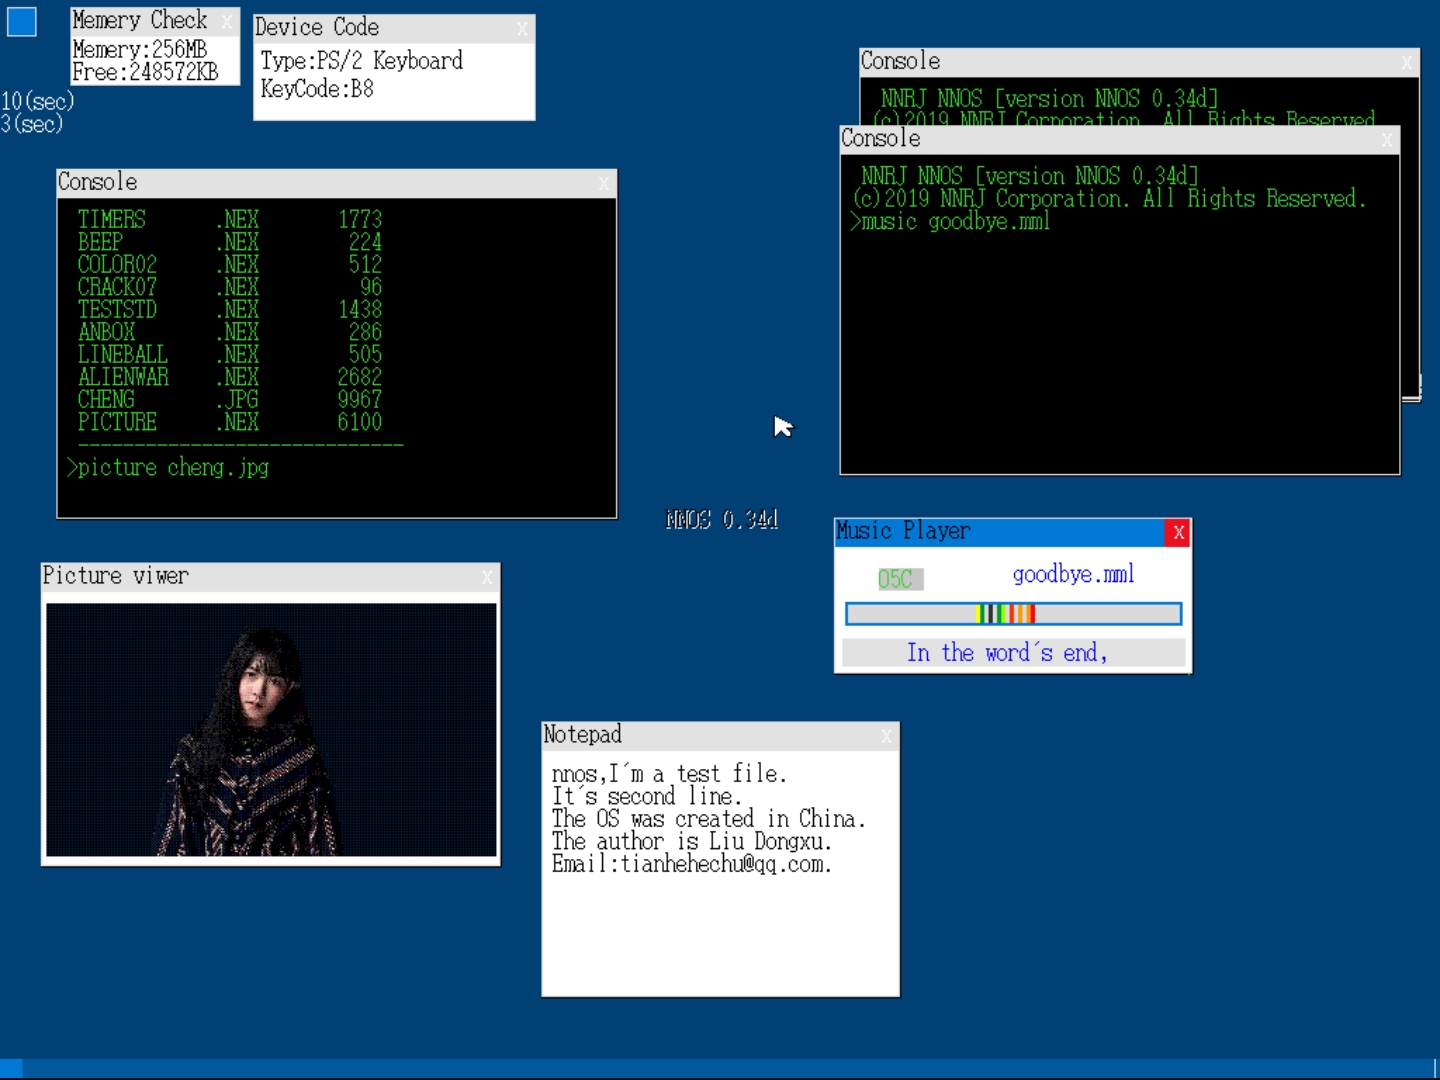This screenshot has height=1080, width=1440.
Task: Click the TESTSTD .NEX row in Console
Action: click(230, 309)
